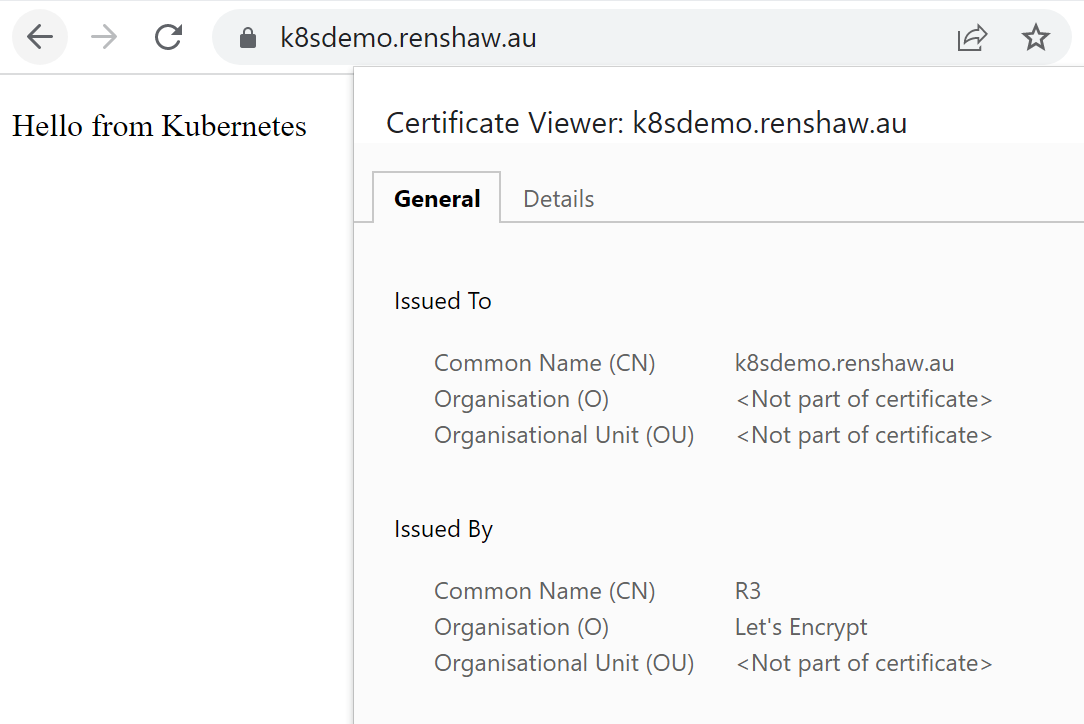Click the Certificate Viewer title text

point(646,123)
